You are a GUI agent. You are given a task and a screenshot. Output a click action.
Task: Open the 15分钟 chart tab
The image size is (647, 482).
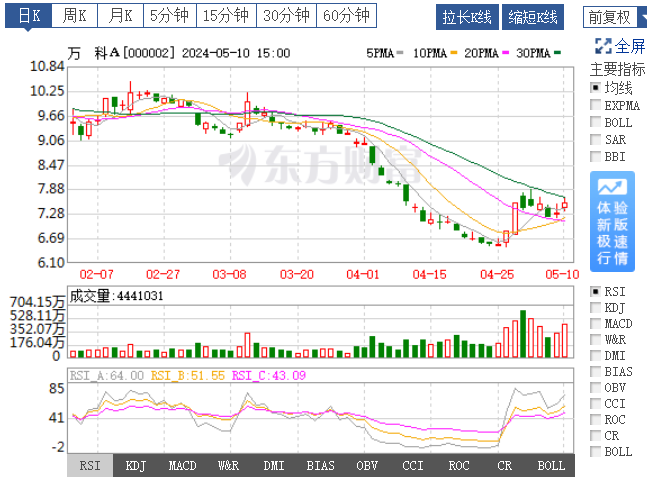(226, 16)
